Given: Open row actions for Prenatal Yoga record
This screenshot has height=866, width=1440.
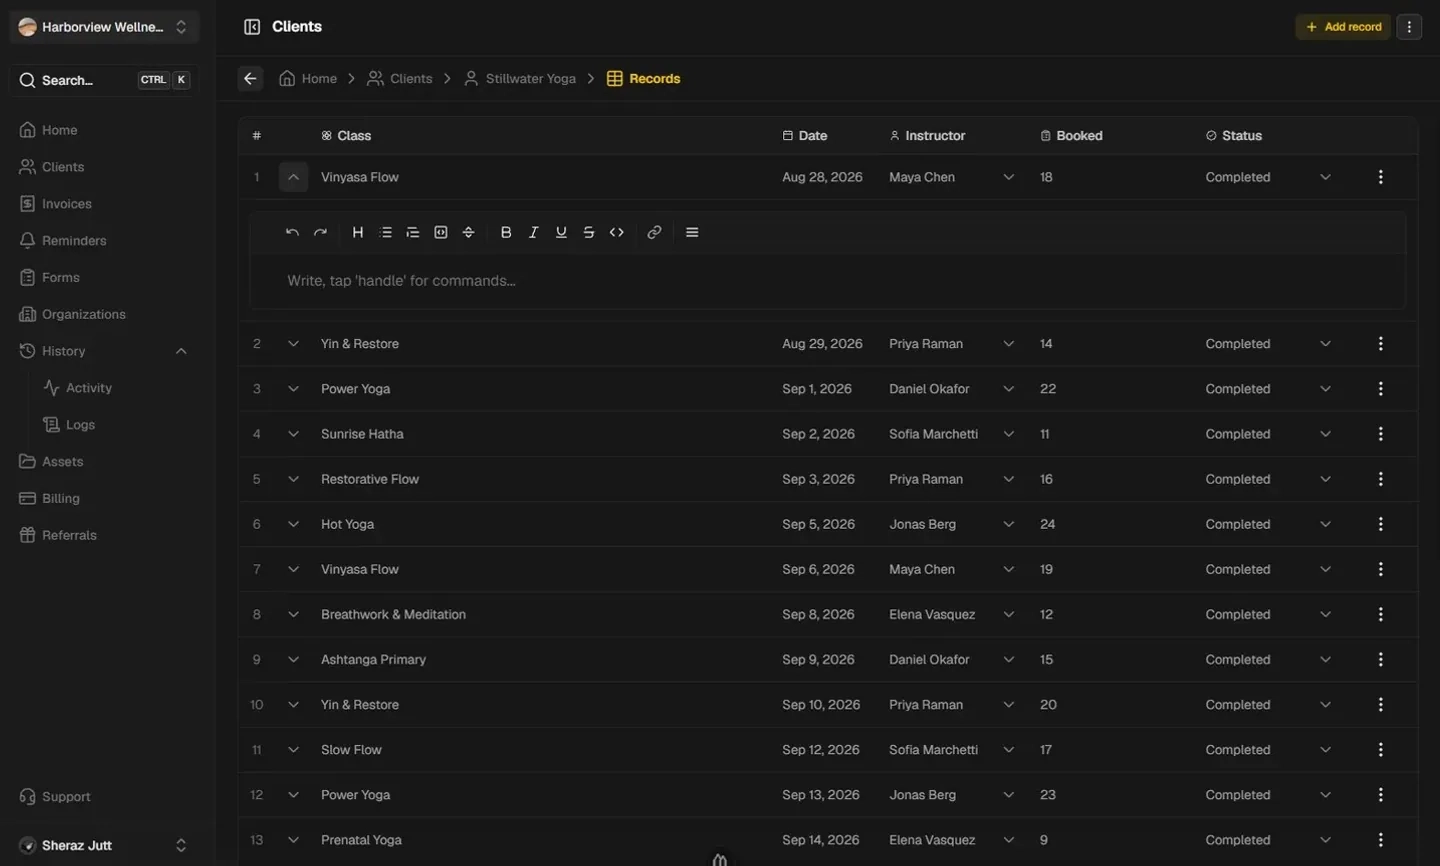Looking at the screenshot, I should (1381, 840).
